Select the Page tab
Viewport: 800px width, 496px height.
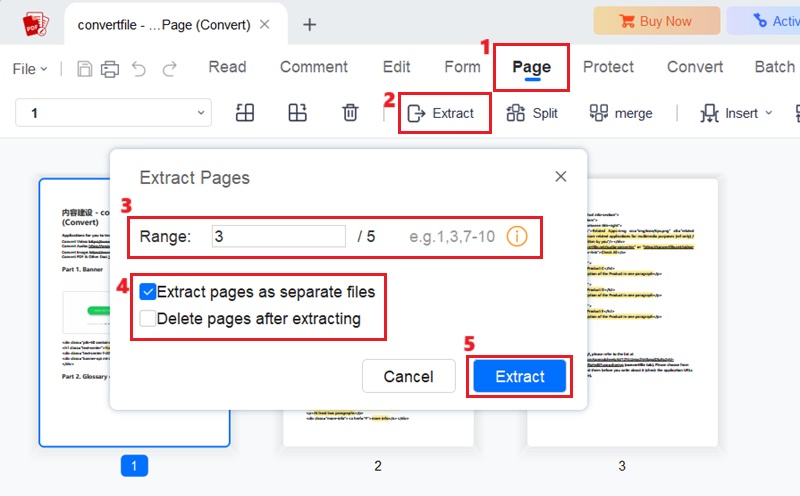(x=532, y=67)
